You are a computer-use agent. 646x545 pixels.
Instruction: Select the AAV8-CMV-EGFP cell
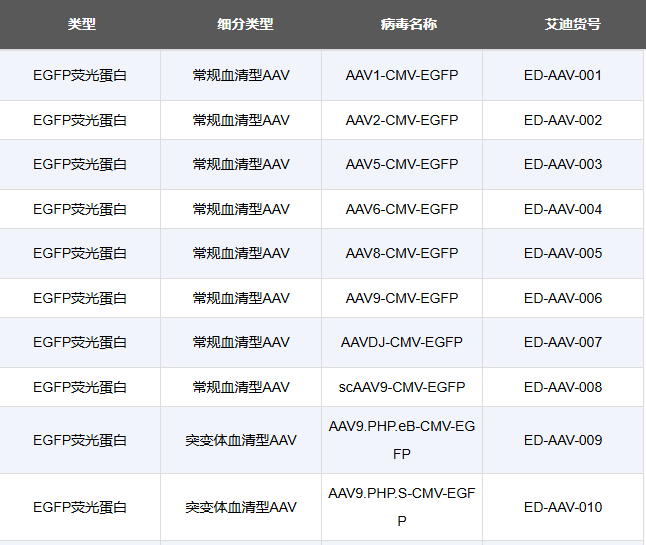[402, 253]
